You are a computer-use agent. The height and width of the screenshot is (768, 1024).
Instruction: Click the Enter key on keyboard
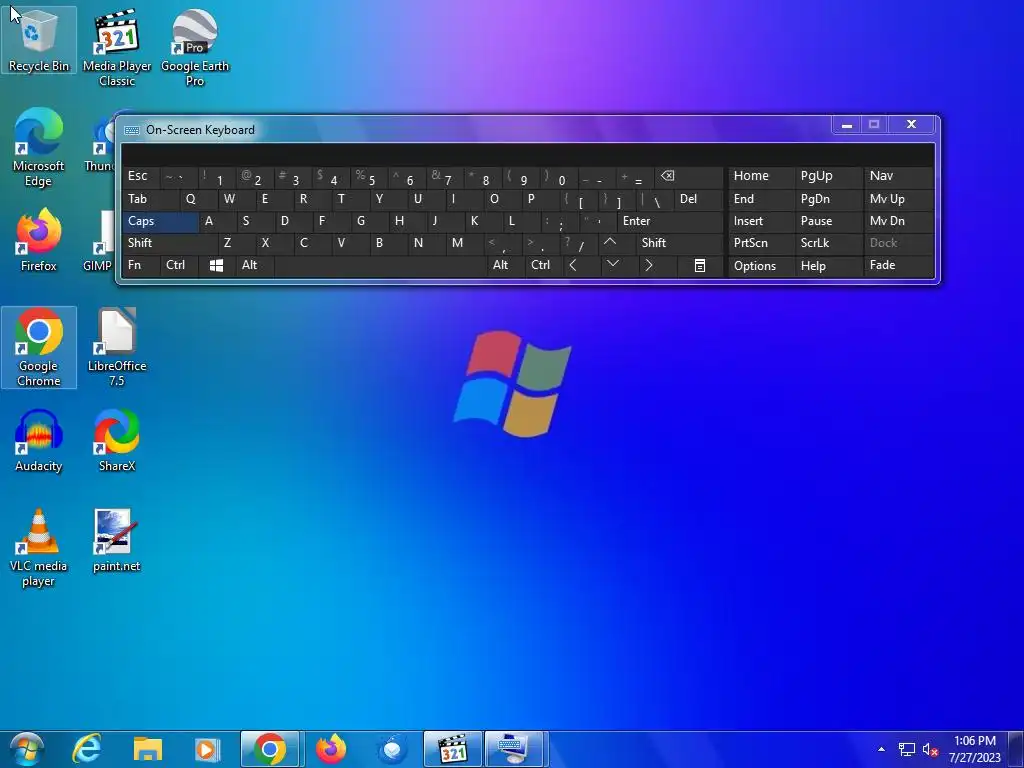[x=671, y=221]
